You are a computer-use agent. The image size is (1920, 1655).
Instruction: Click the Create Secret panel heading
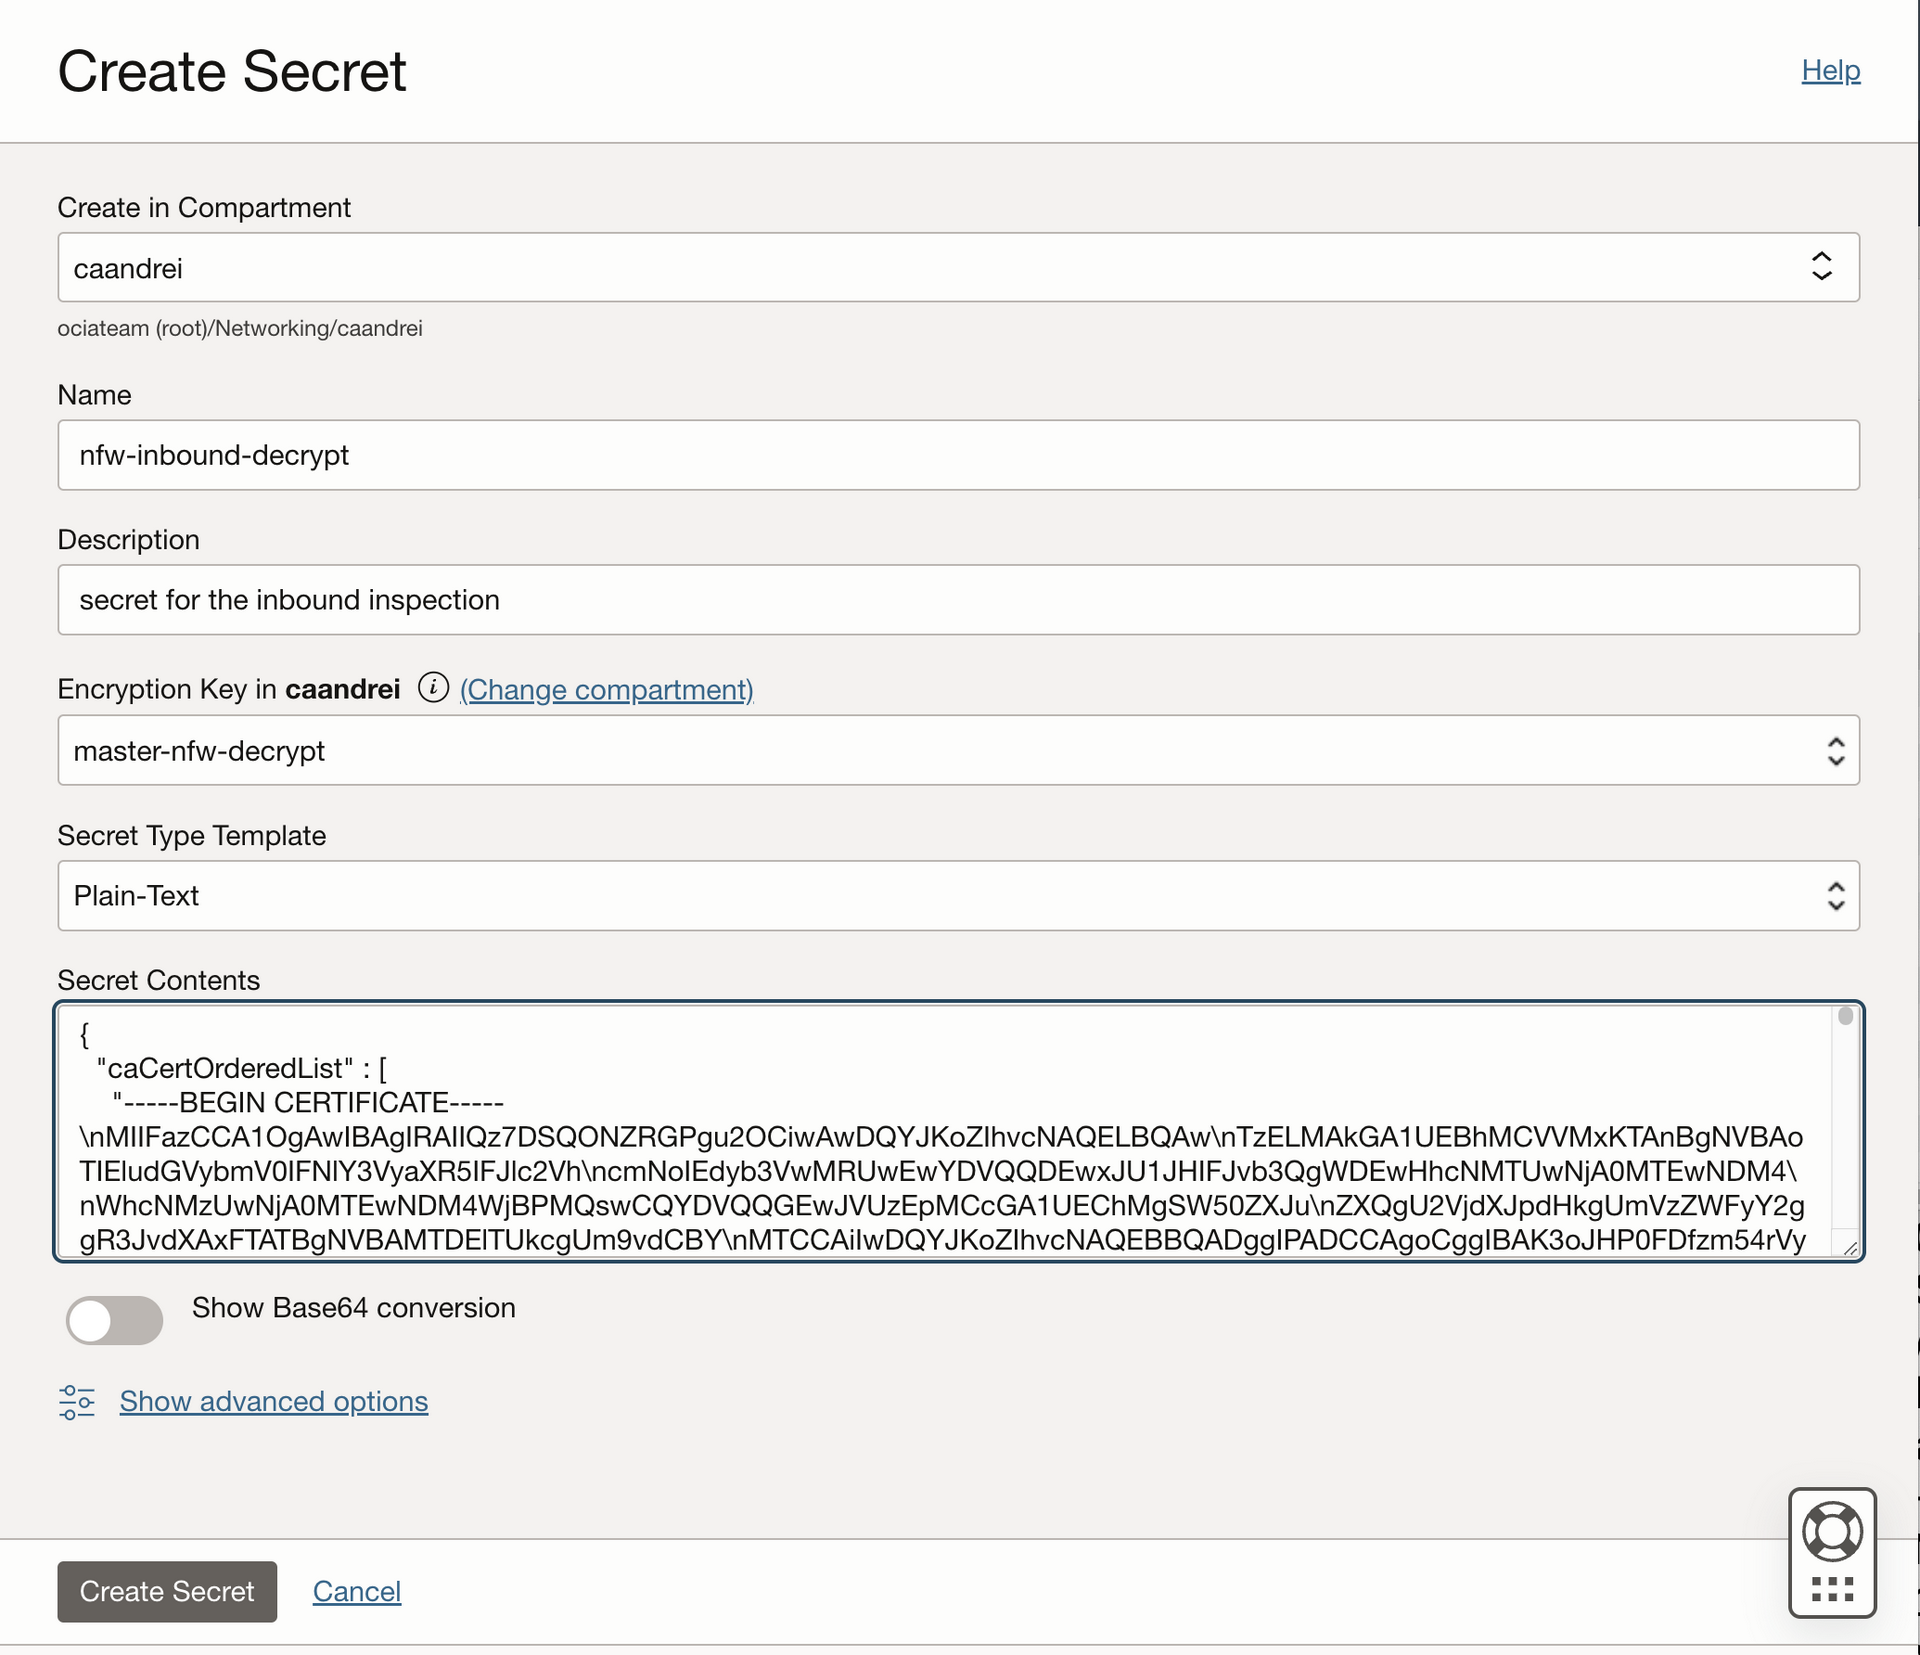click(x=232, y=72)
